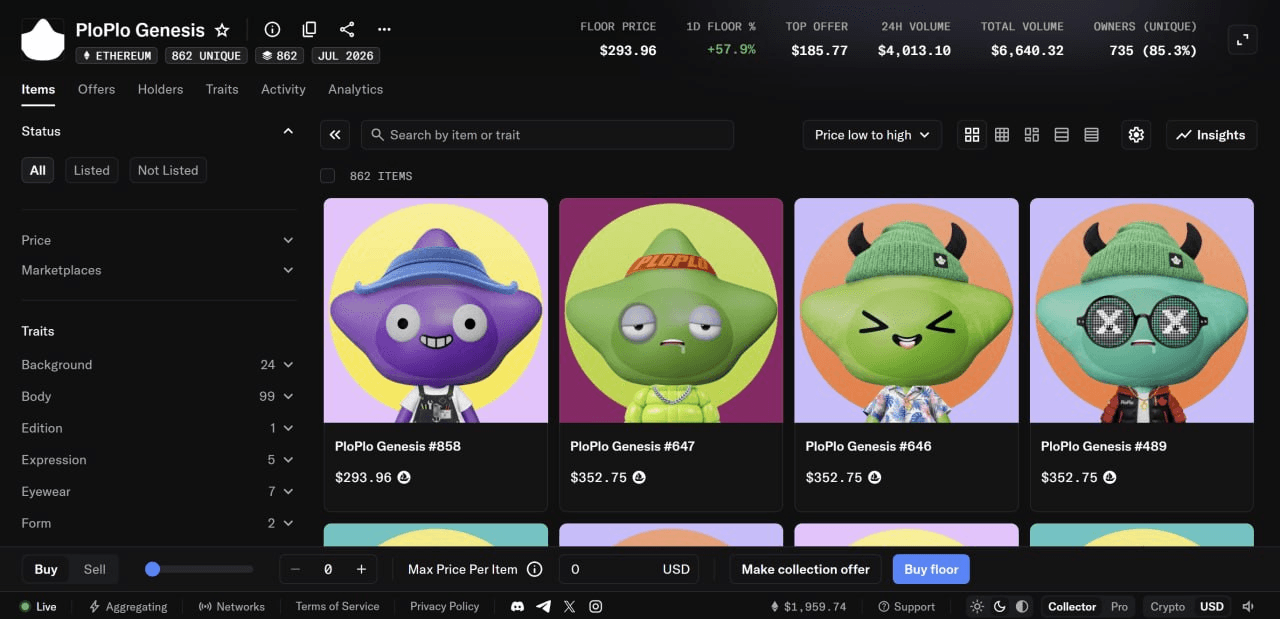Open the collection info icon
The image size is (1280, 619).
[272, 30]
